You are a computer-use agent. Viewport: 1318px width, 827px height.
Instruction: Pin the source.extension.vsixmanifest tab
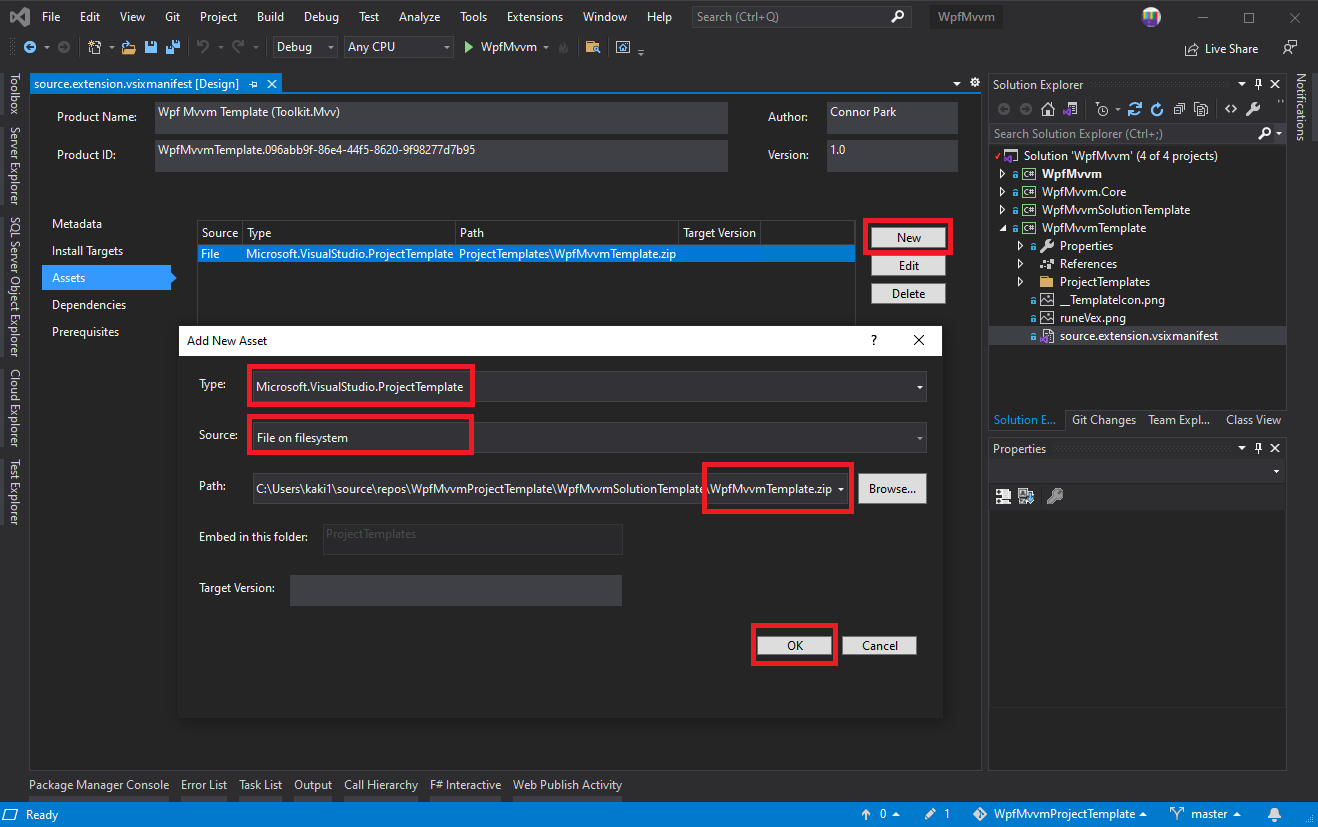pos(254,85)
